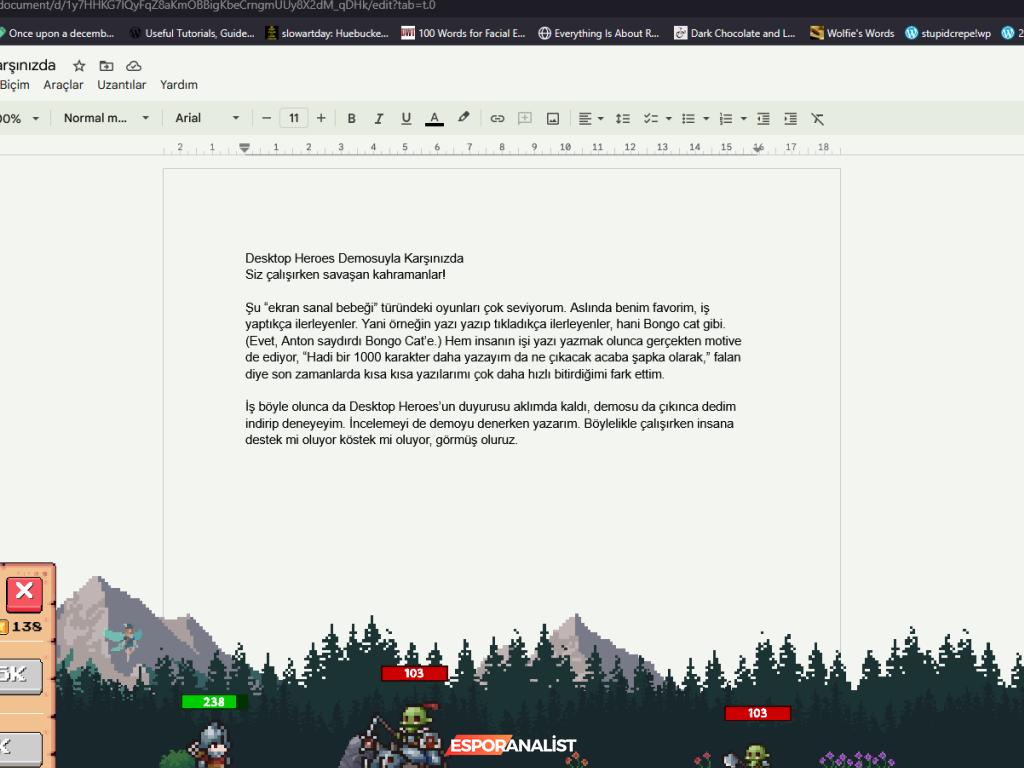Insert an image into the document

pyautogui.click(x=552, y=118)
